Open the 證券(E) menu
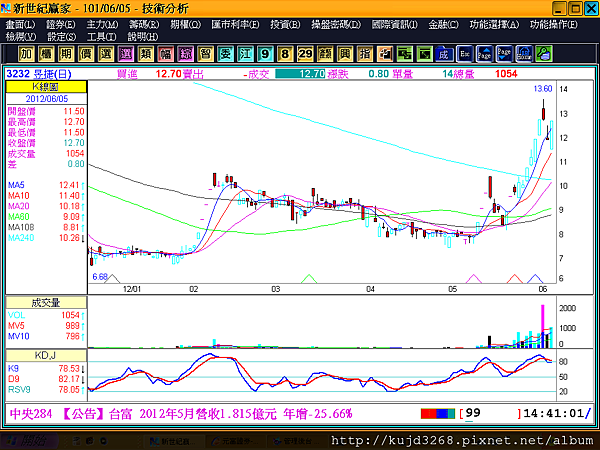The width and height of the screenshot is (600, 450). (60, 25)
